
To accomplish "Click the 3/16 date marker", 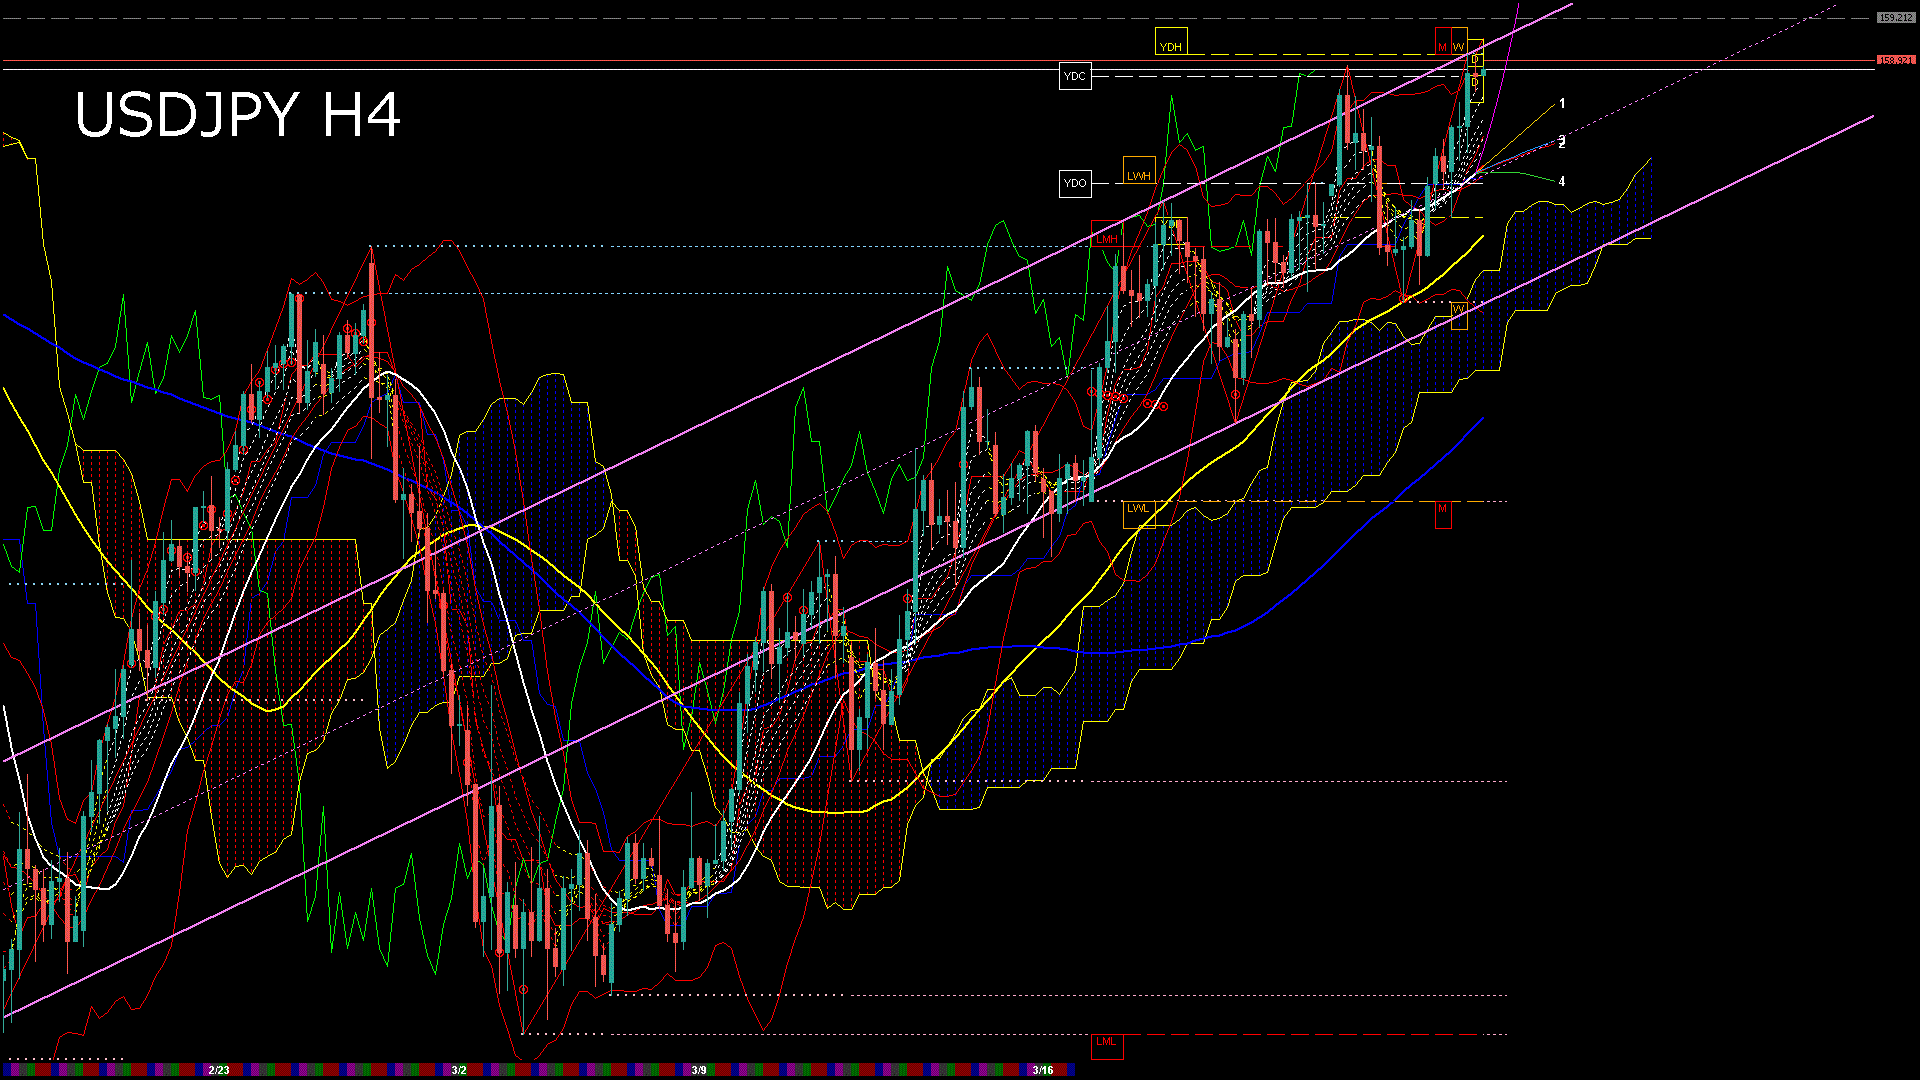I will [x=1043, y=1070].
